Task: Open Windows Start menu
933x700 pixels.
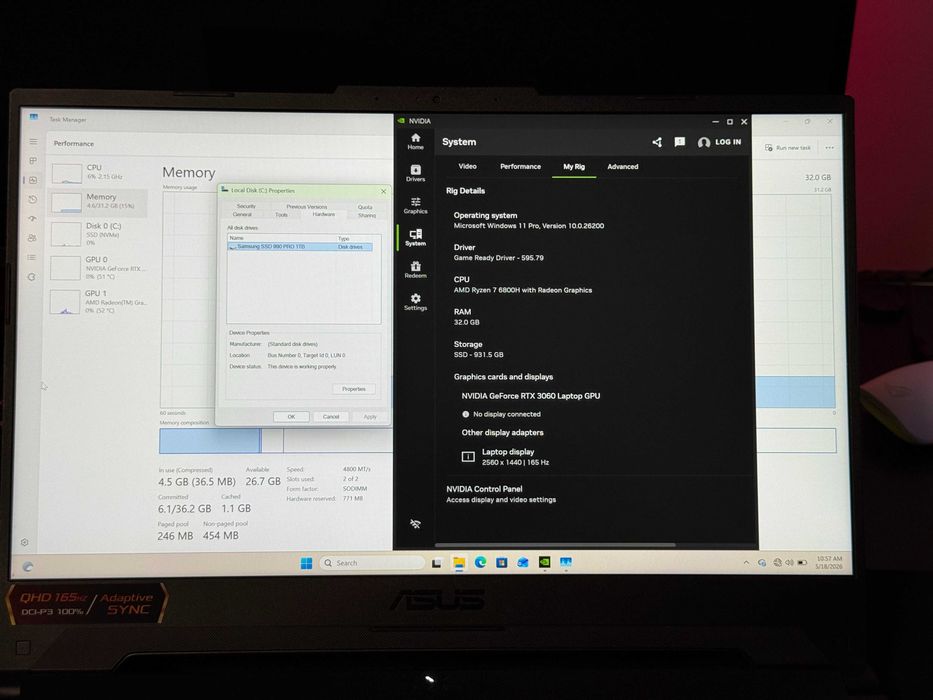Action: pyautogui.click(x=306, y=563)
